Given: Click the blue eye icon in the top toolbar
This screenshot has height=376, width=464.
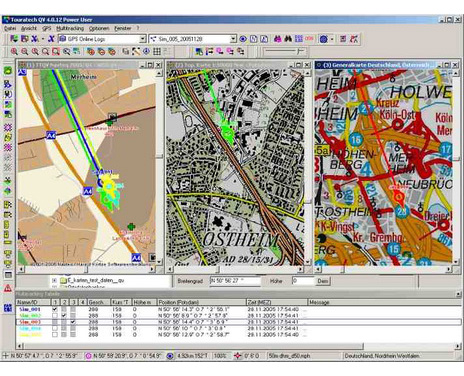Looking at the screenshot, I should pyautogui.click(x=243, y=39).
